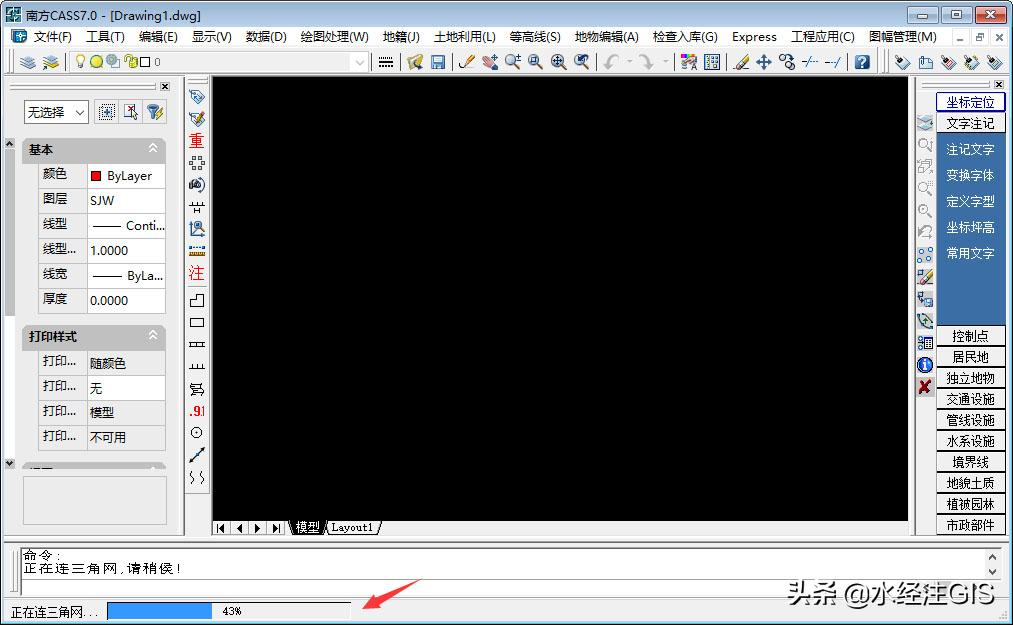Select the .91 elevation icon in left toolbar
The width and height of the screenshot is (1013, 625).
click(x=196, y=411)
